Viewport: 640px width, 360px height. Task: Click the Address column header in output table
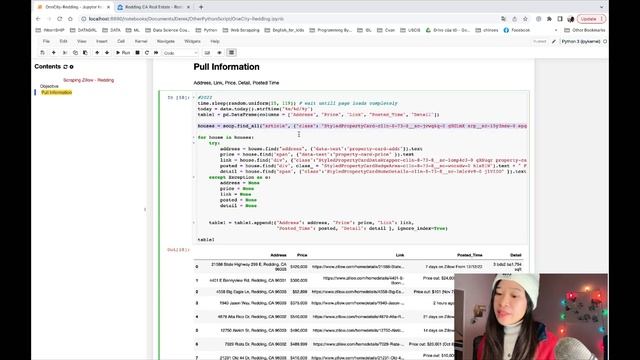coord(278,255)
